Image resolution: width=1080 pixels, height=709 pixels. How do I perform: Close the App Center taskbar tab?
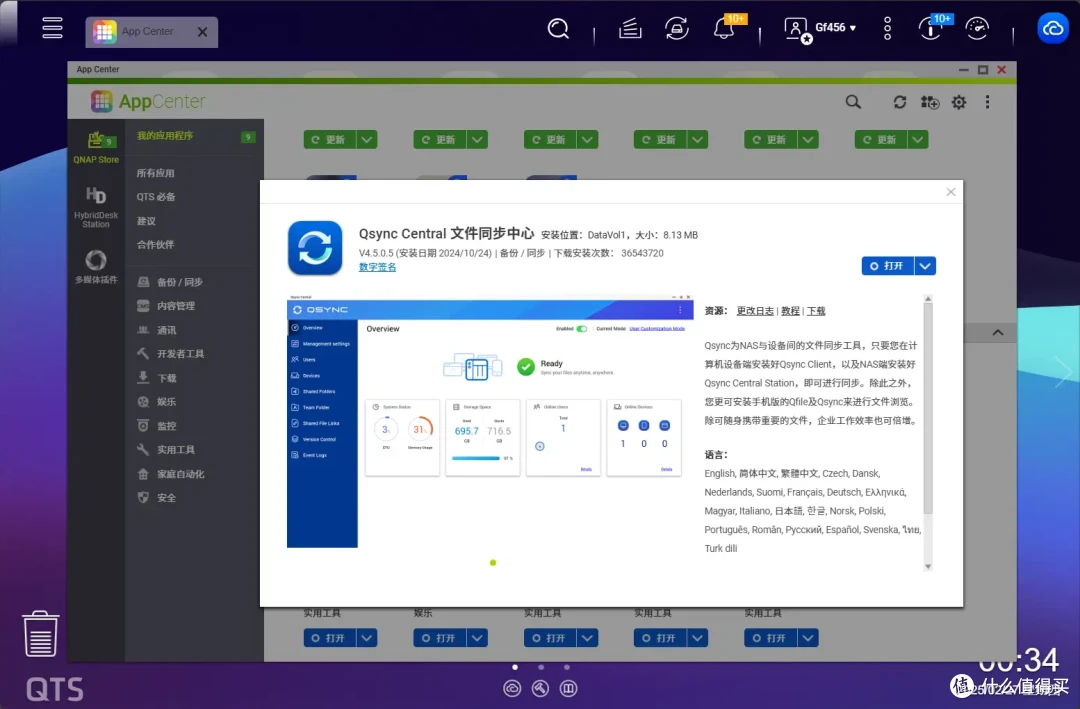click(x=202, y=32)
